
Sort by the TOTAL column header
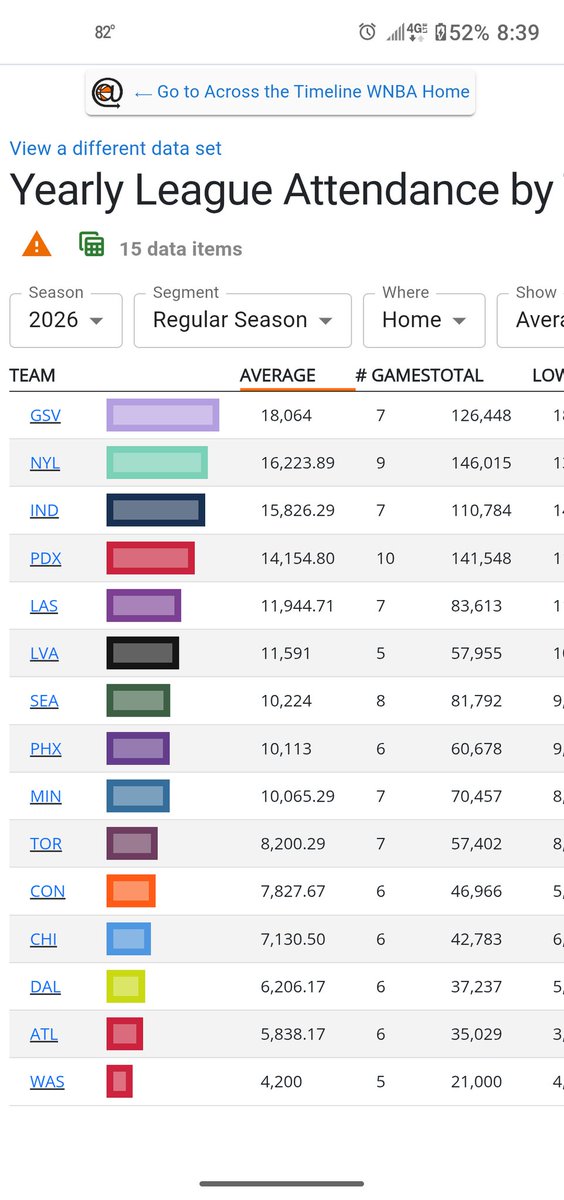[x=457, y=376]
